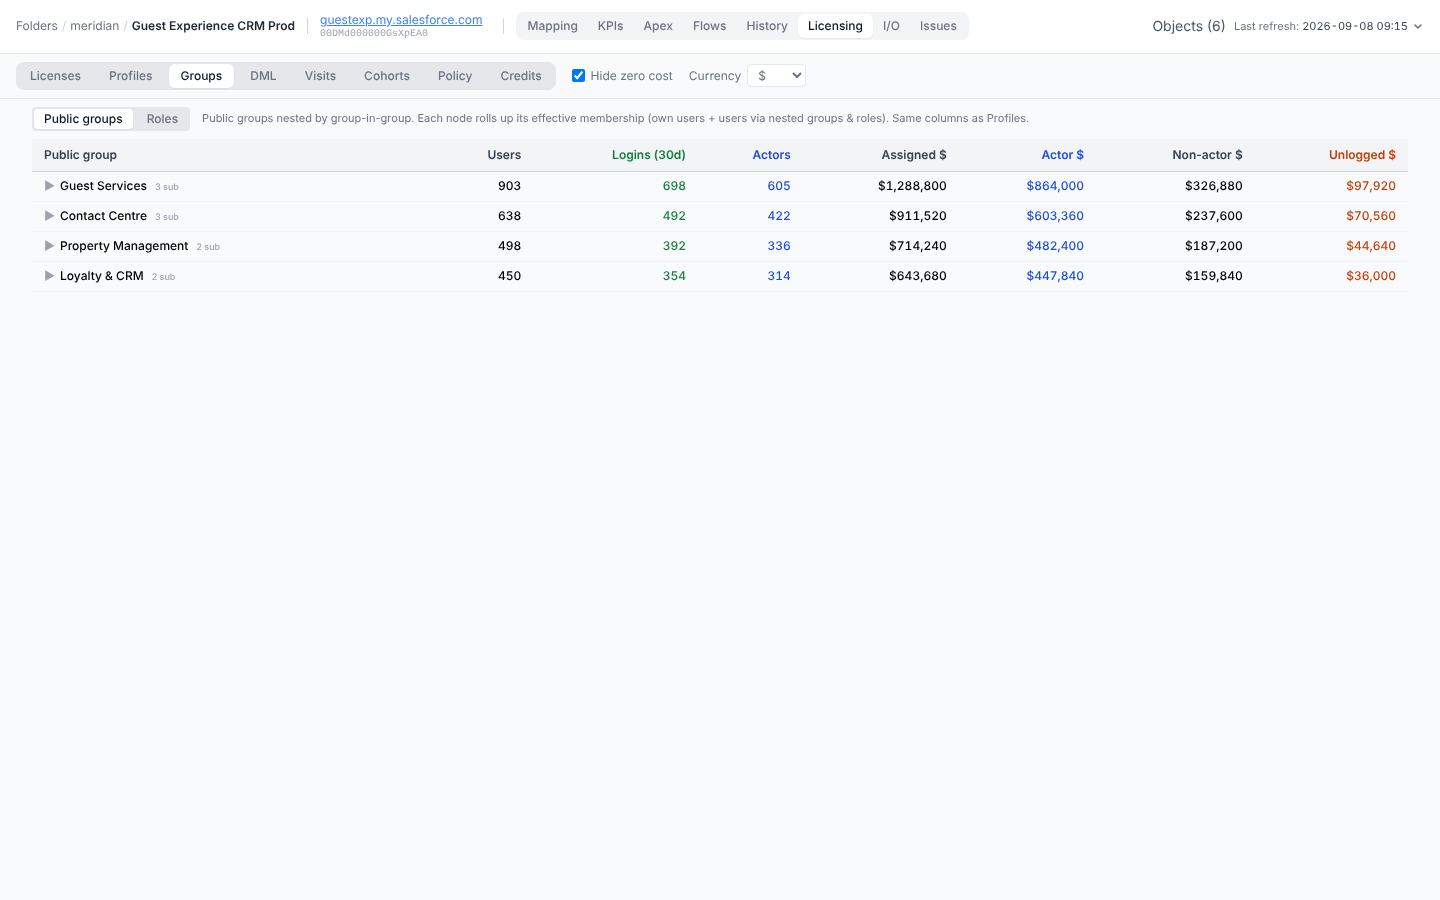
Task: Click the Objects (6) label
Action: 1188,26
